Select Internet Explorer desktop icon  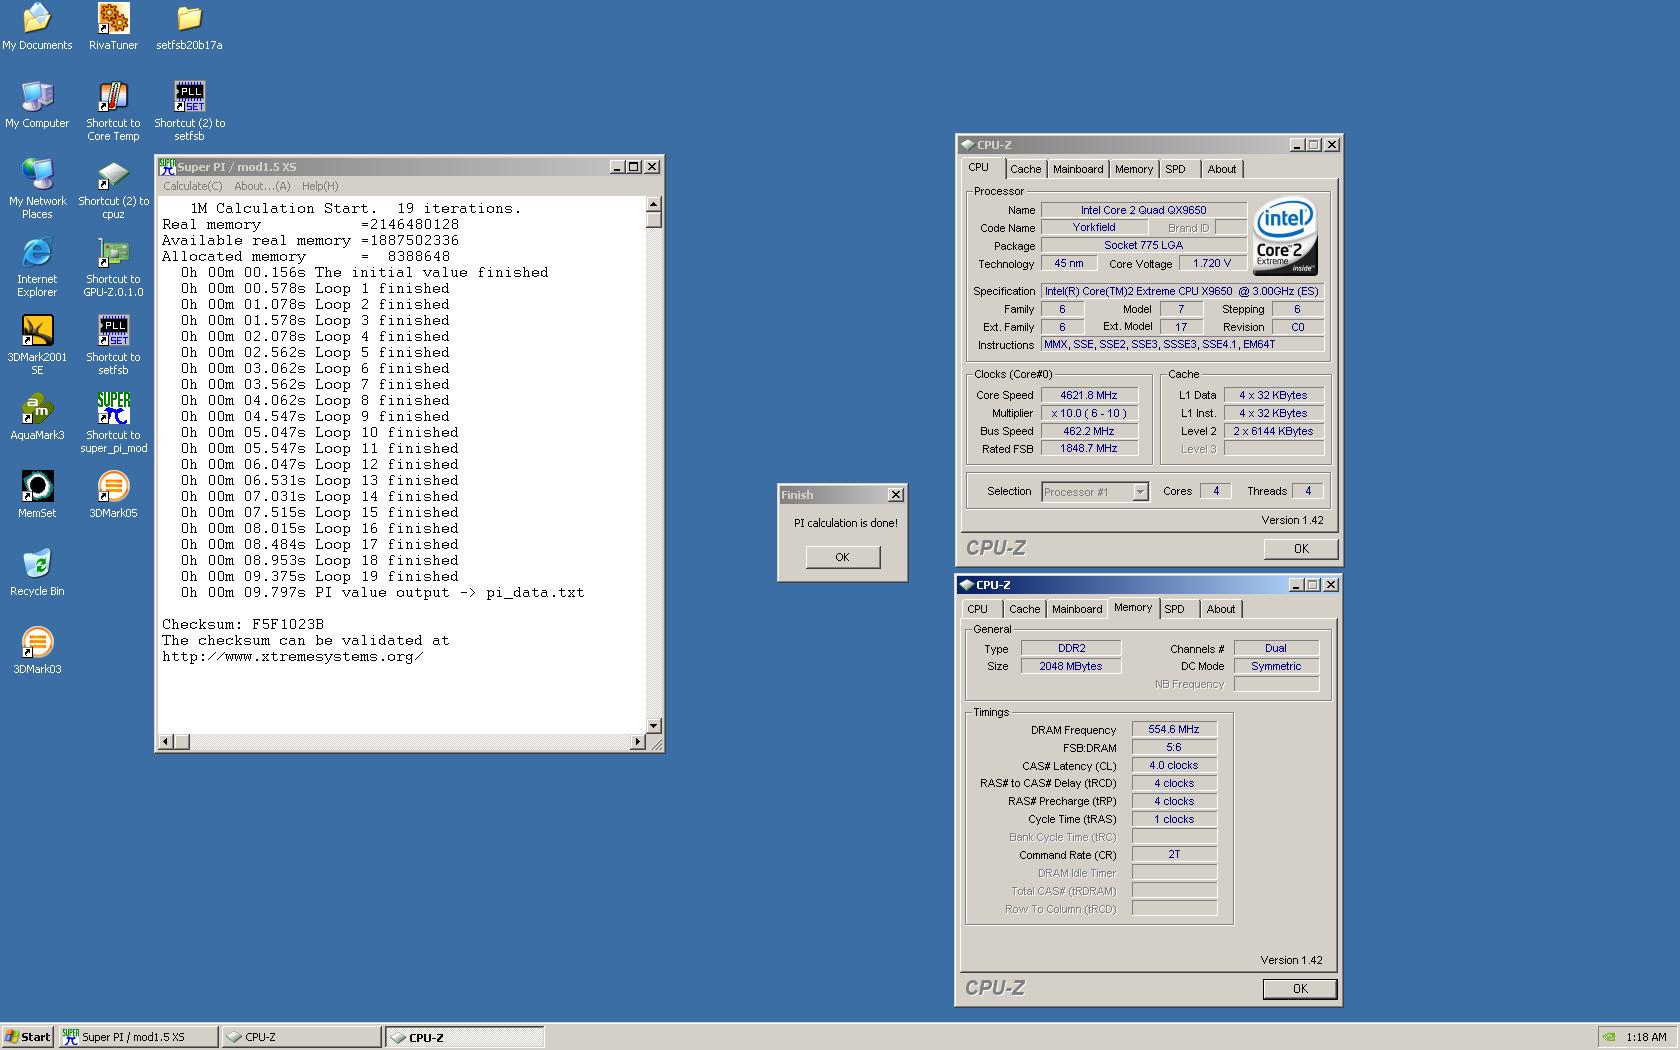tap(37, 267)
